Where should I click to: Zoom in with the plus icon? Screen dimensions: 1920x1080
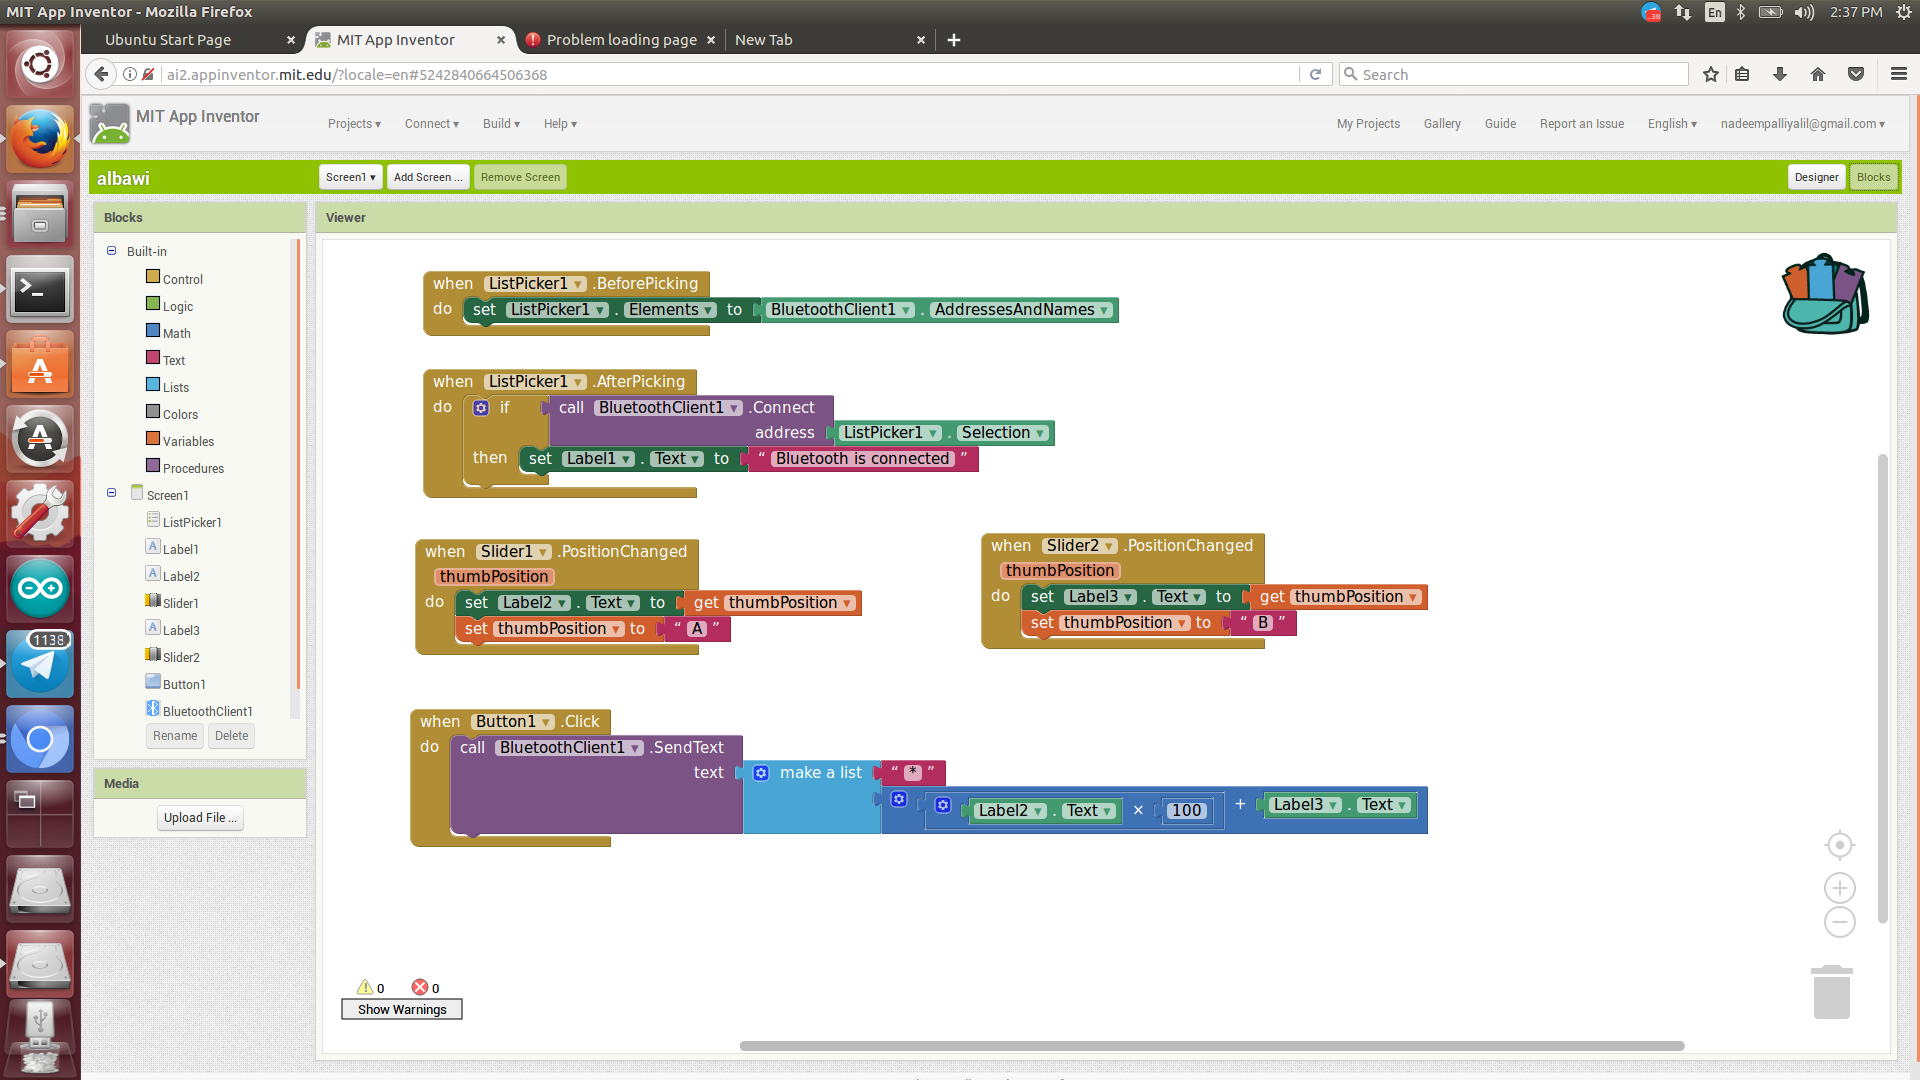[x=1839, y=888]
